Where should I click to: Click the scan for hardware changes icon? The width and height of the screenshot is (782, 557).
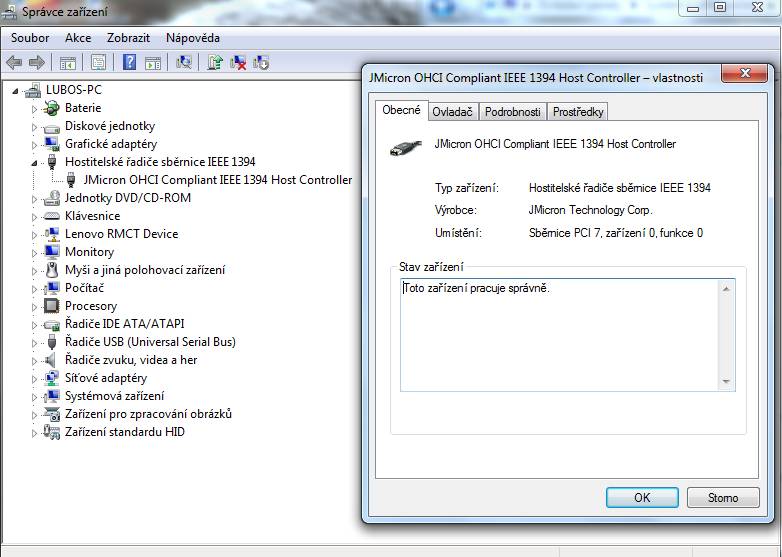(184, 62)
